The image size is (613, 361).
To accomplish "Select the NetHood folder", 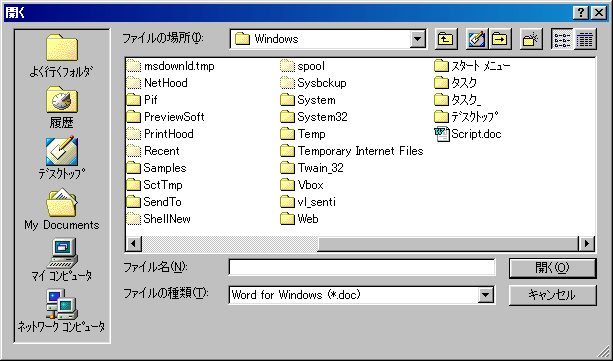I will click(x=157, y=83).
